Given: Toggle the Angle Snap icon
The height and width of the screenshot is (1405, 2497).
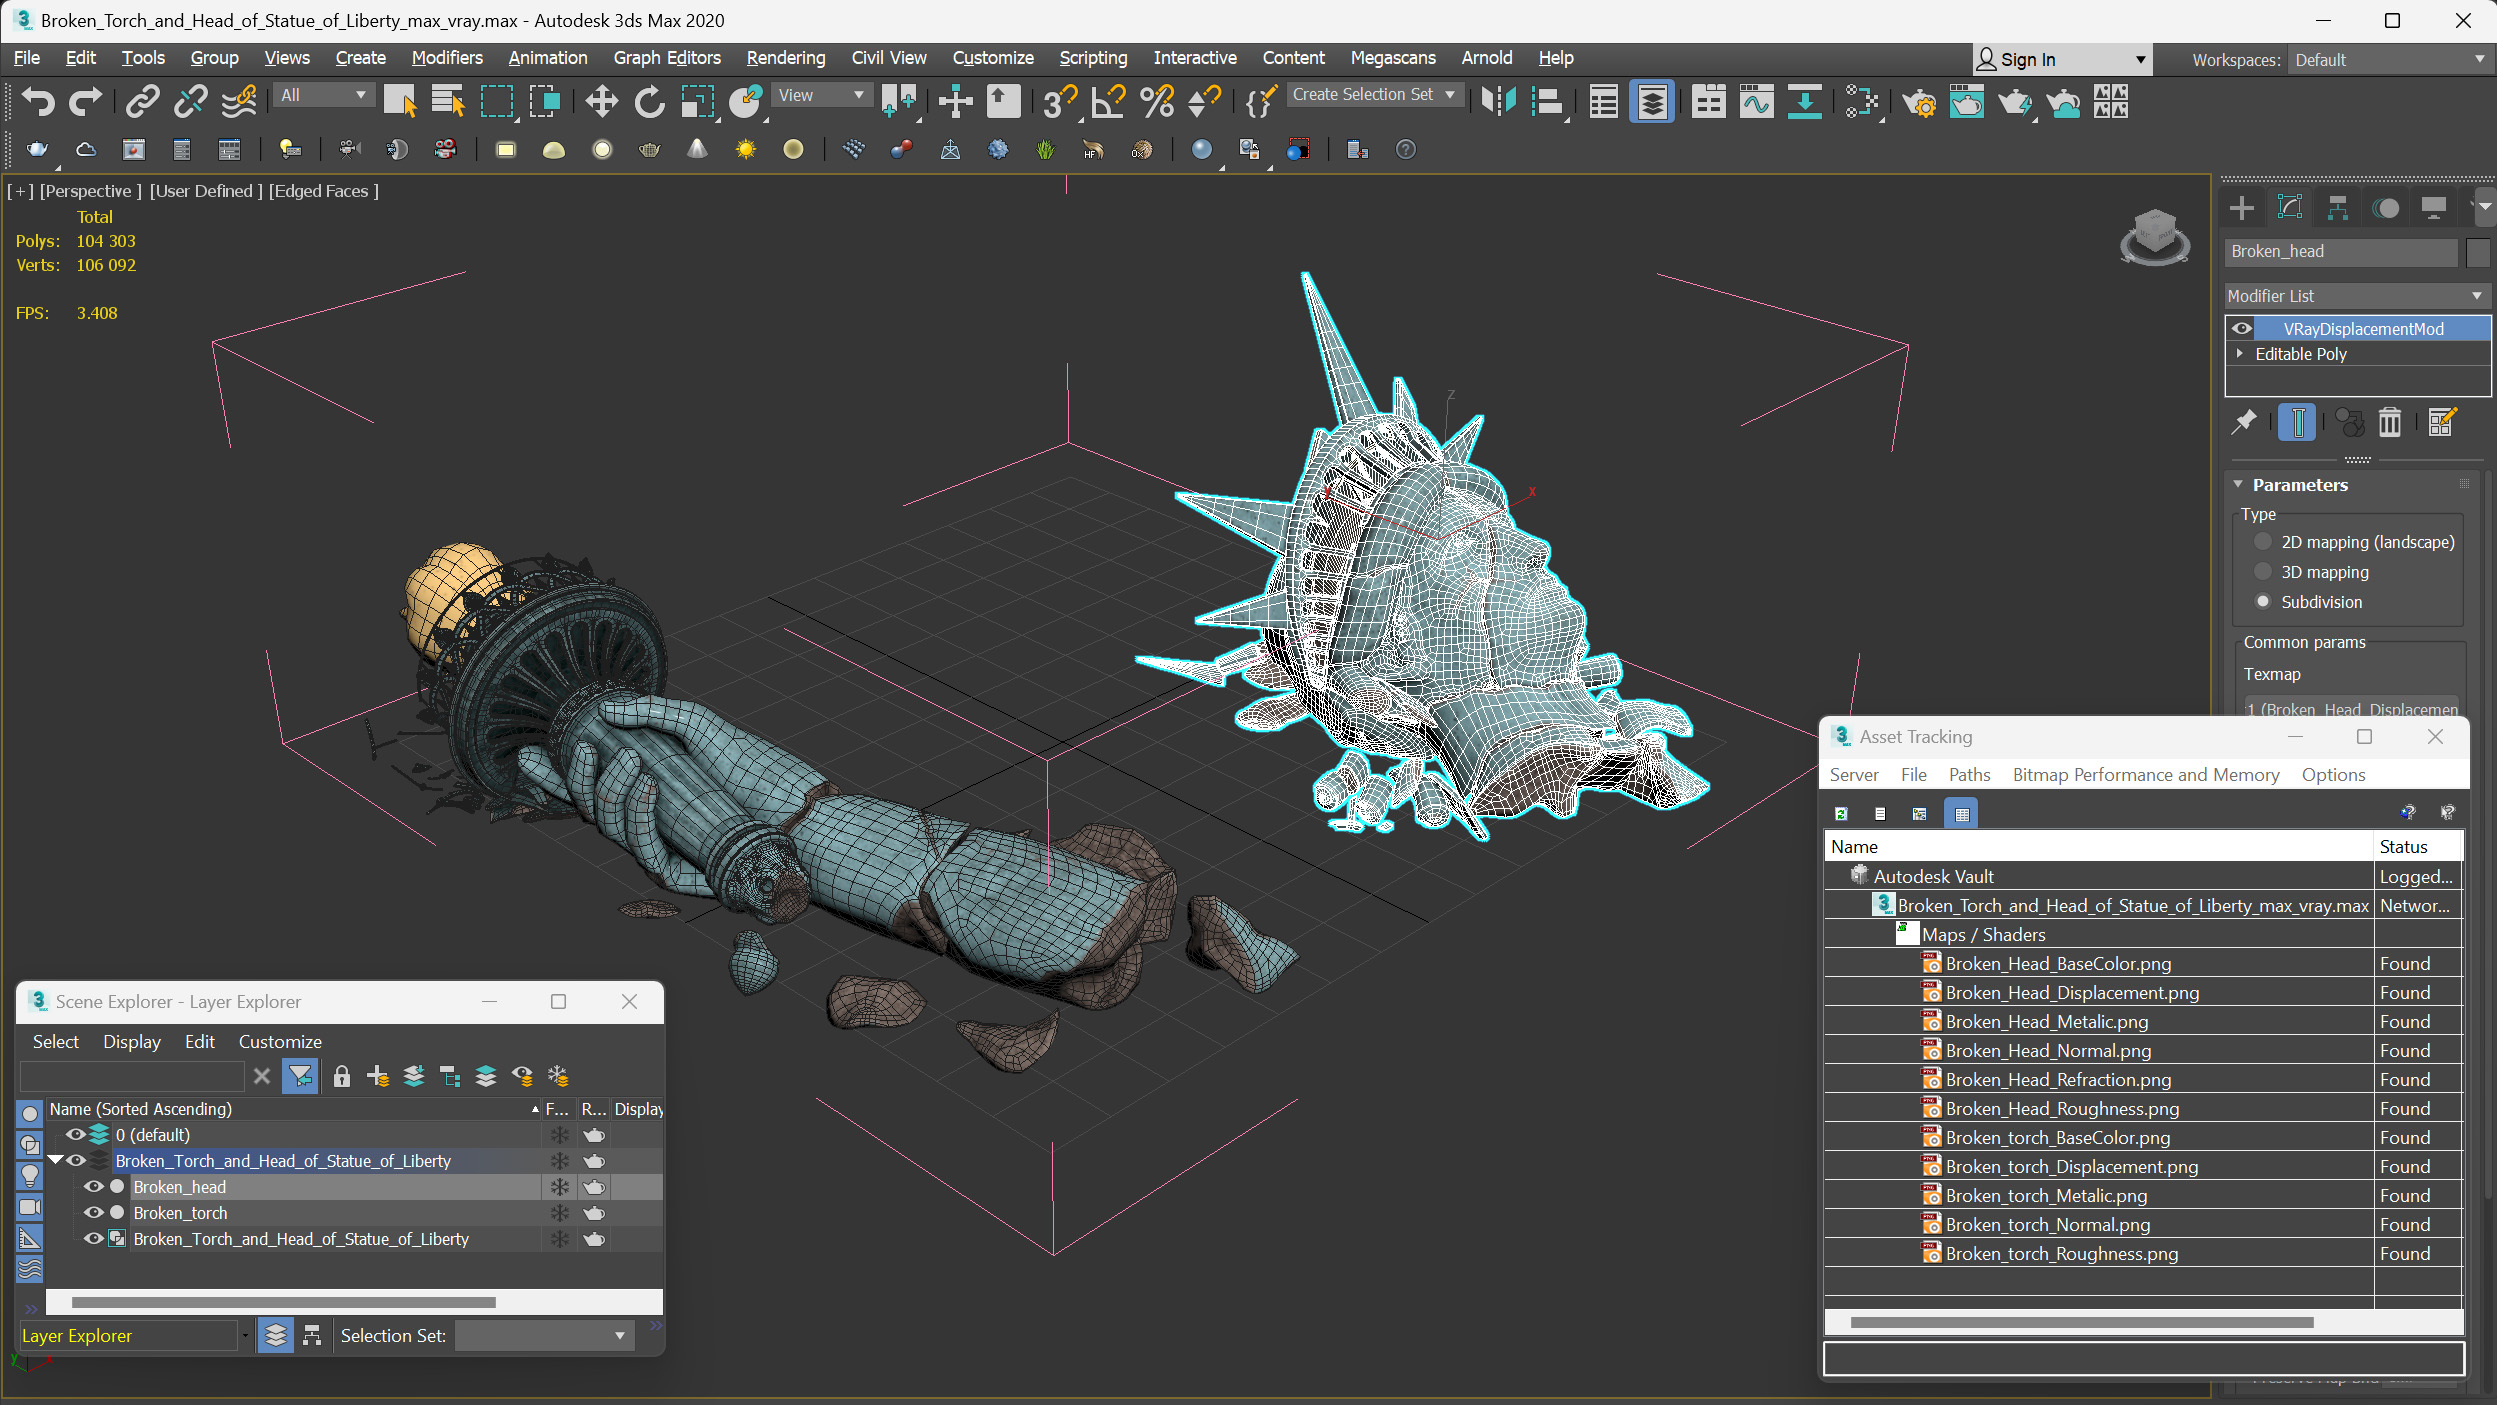Looking at the screenshot, I should (1108, 101).
